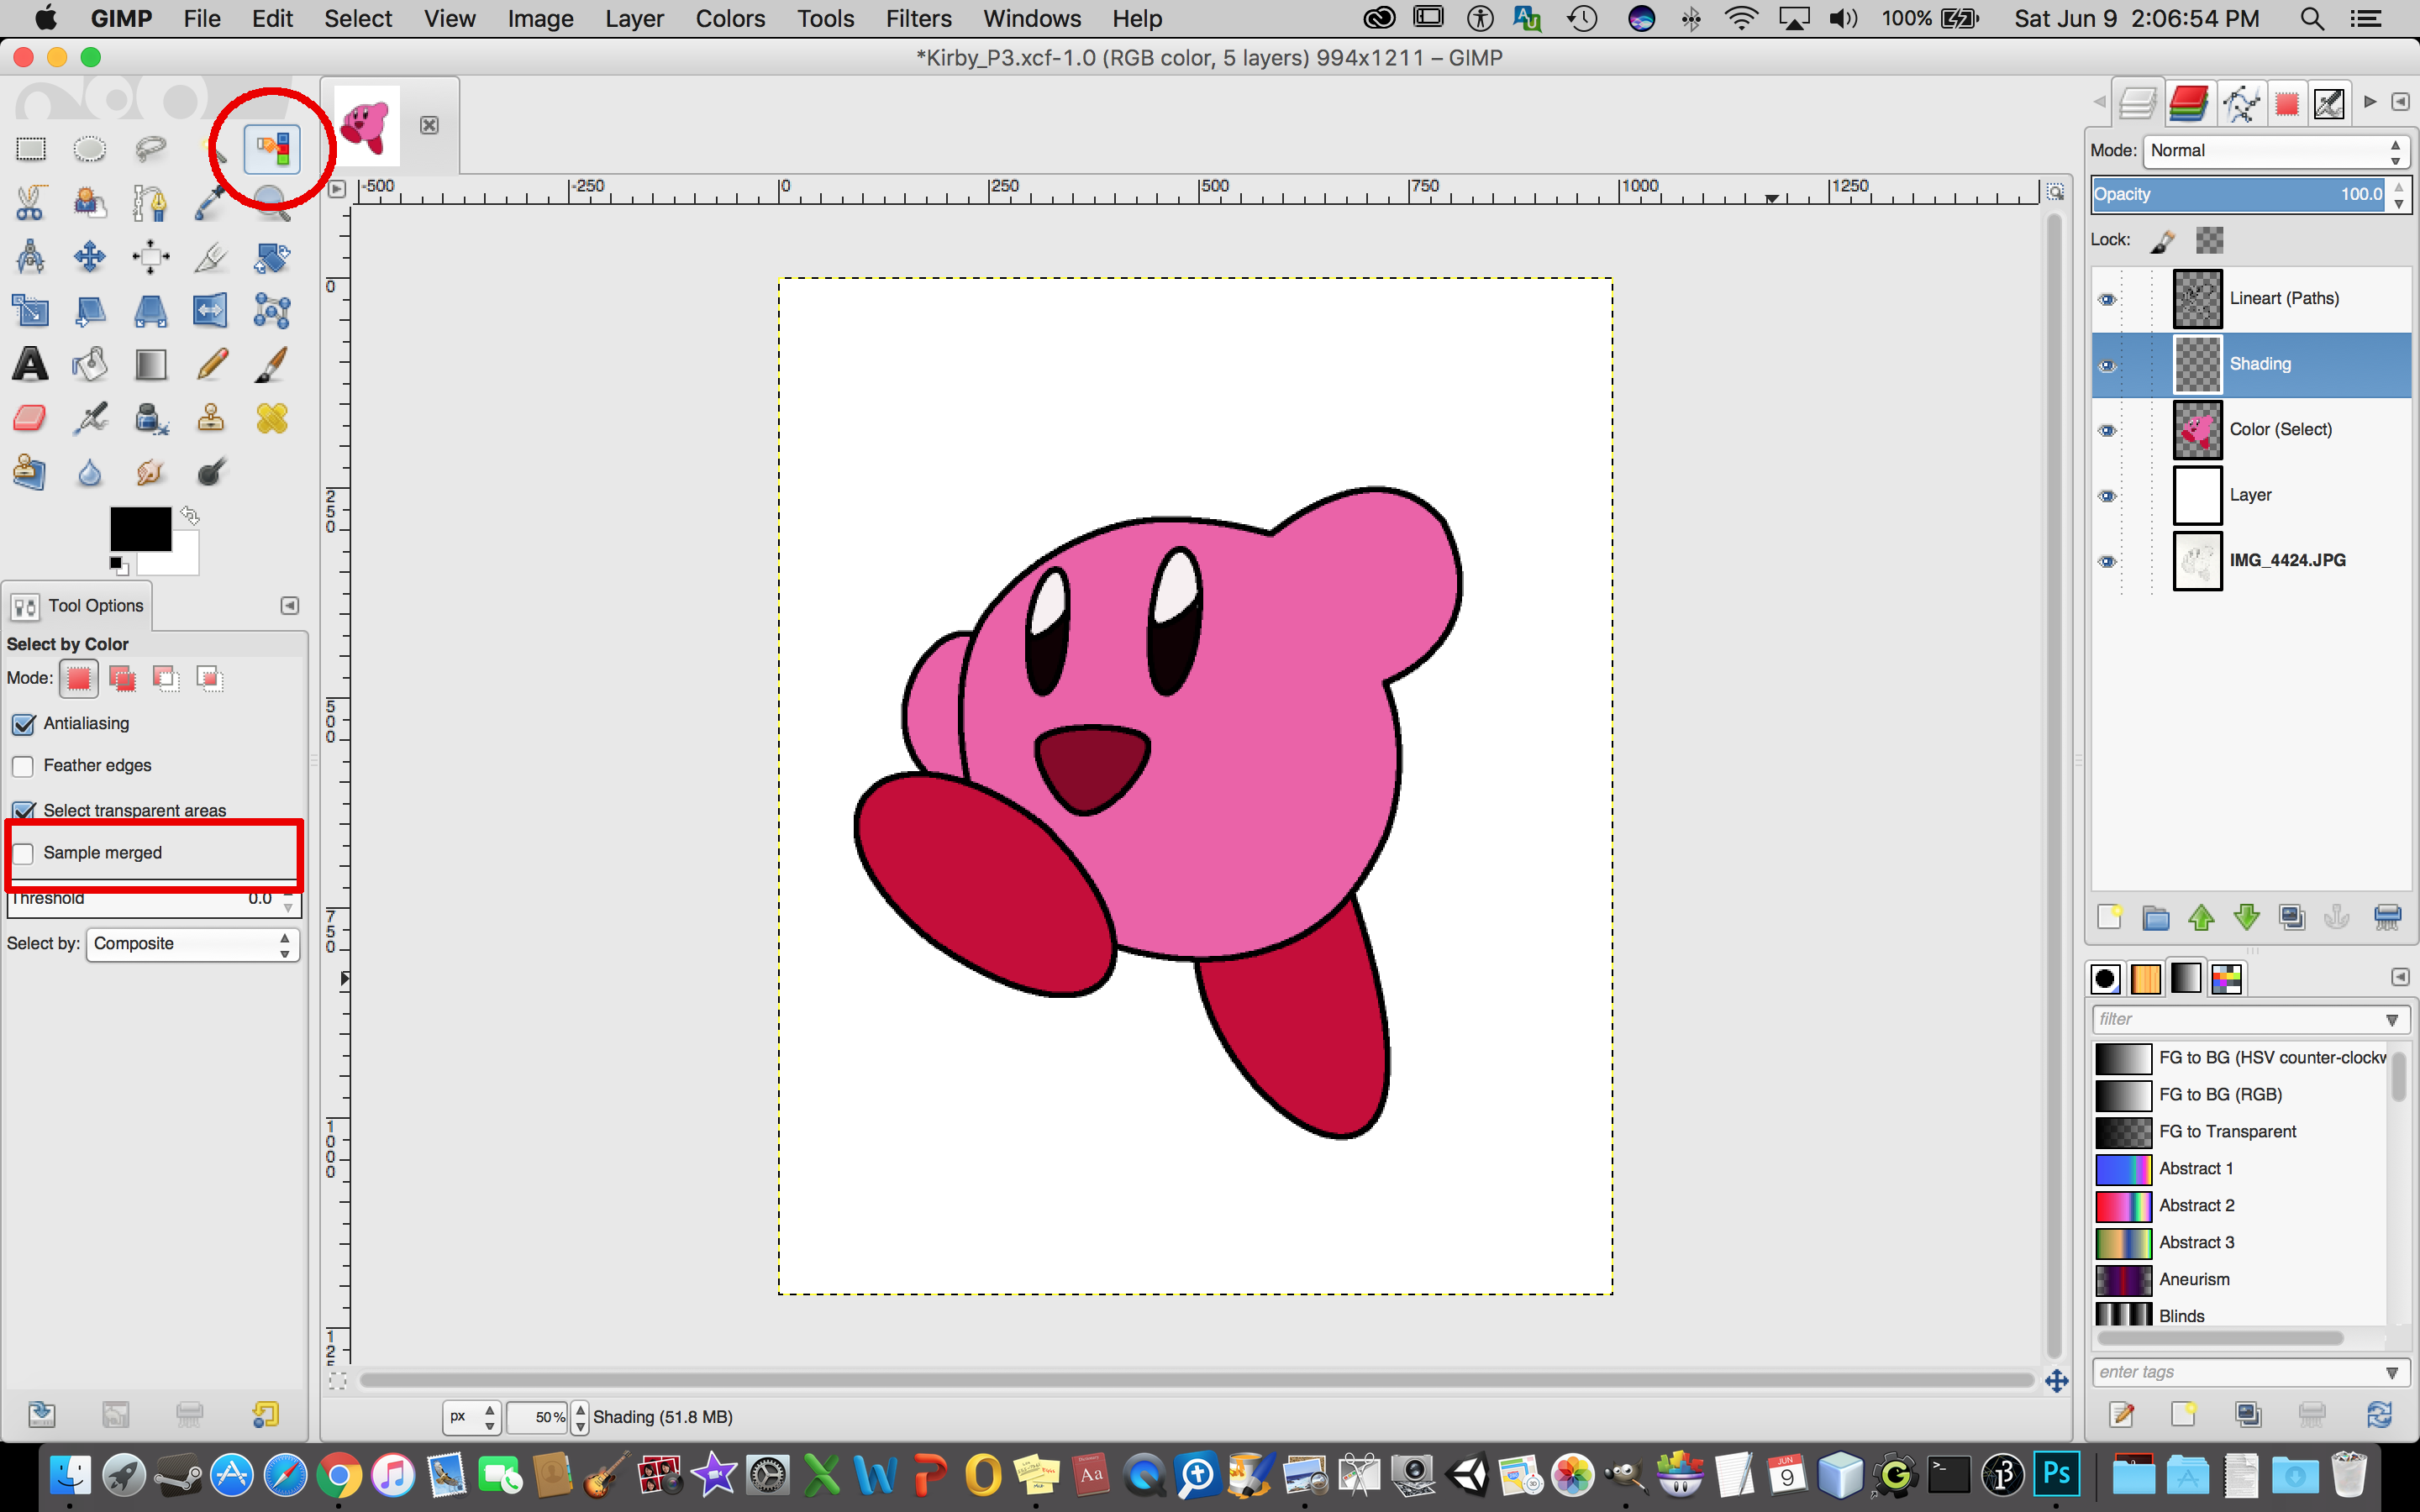2420x1512 pixels.
Task: Select the Ellipse Select tool
Action: (x=90, y=149)
